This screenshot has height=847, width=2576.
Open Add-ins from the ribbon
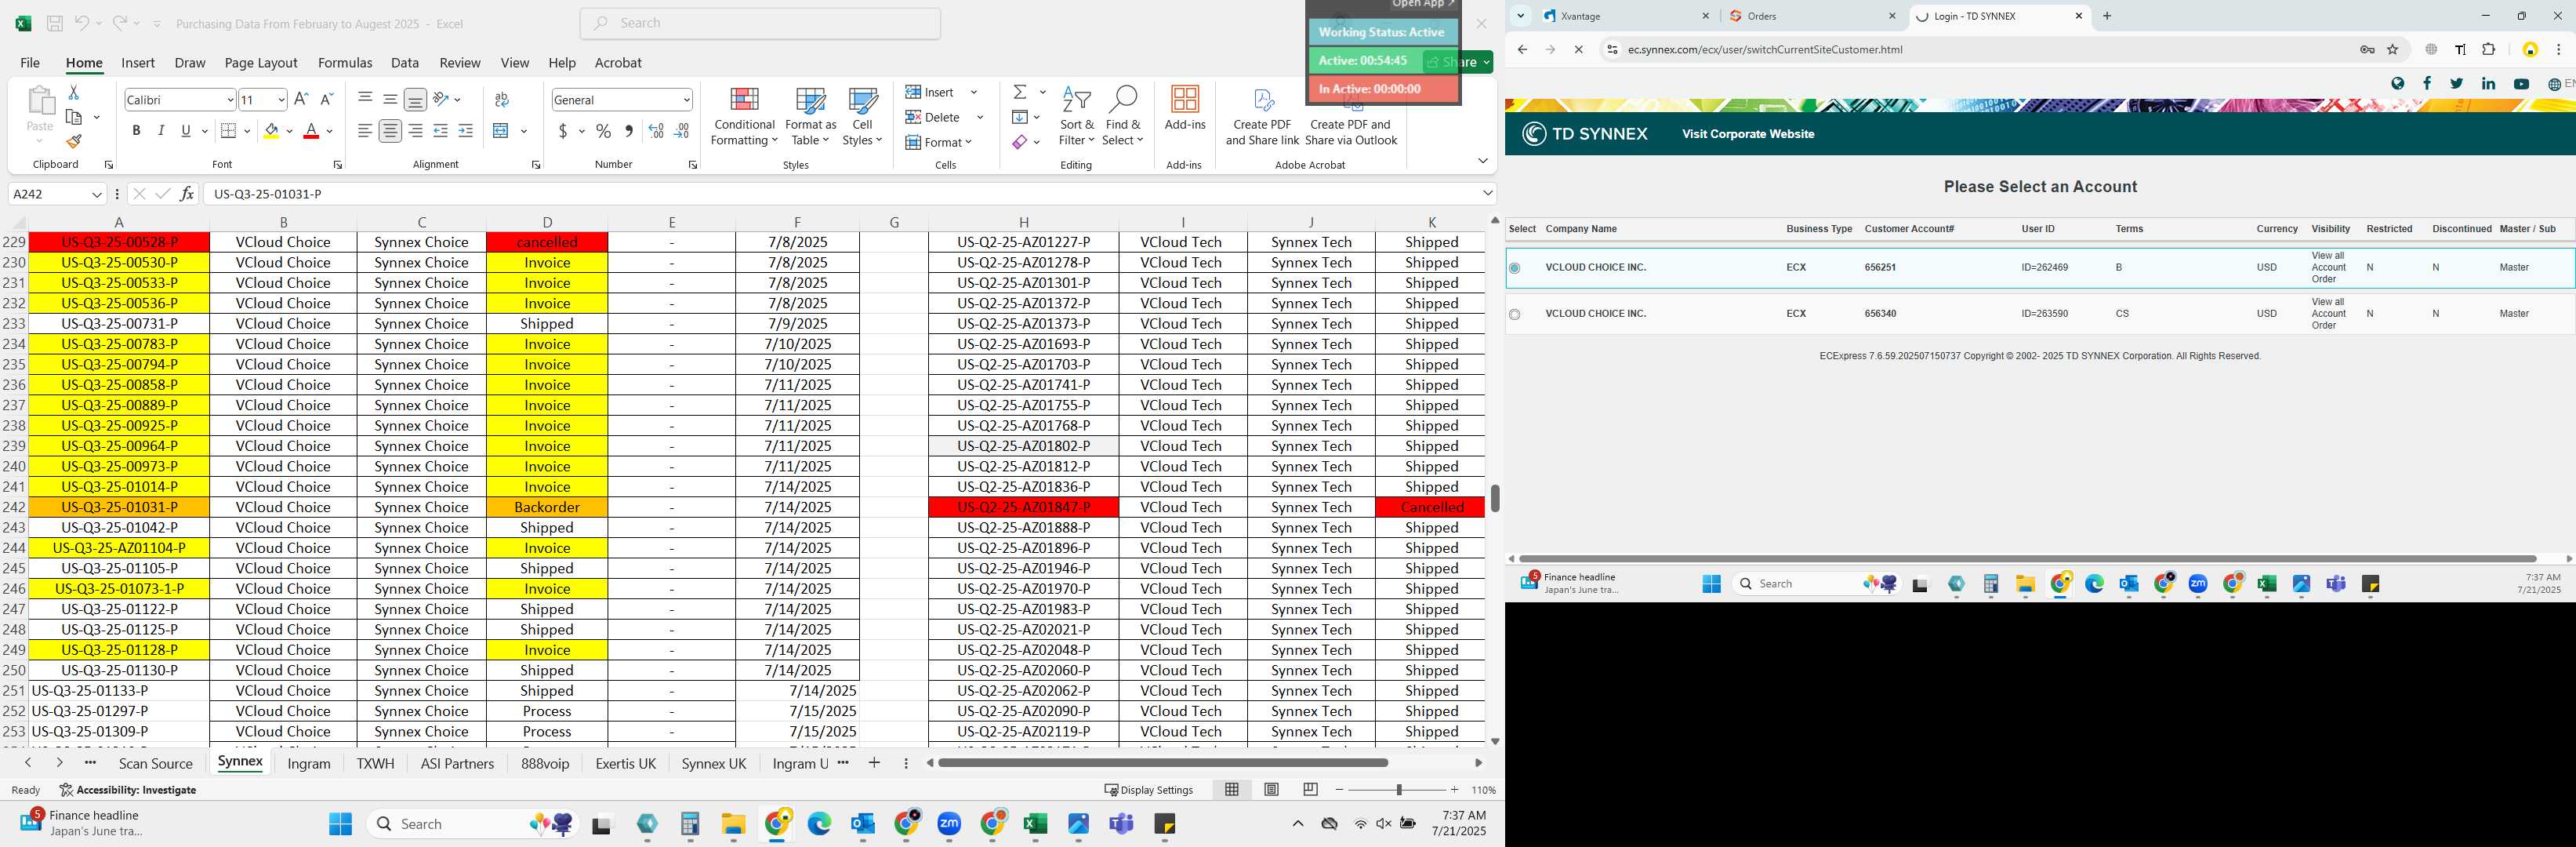pos(1185,108)
